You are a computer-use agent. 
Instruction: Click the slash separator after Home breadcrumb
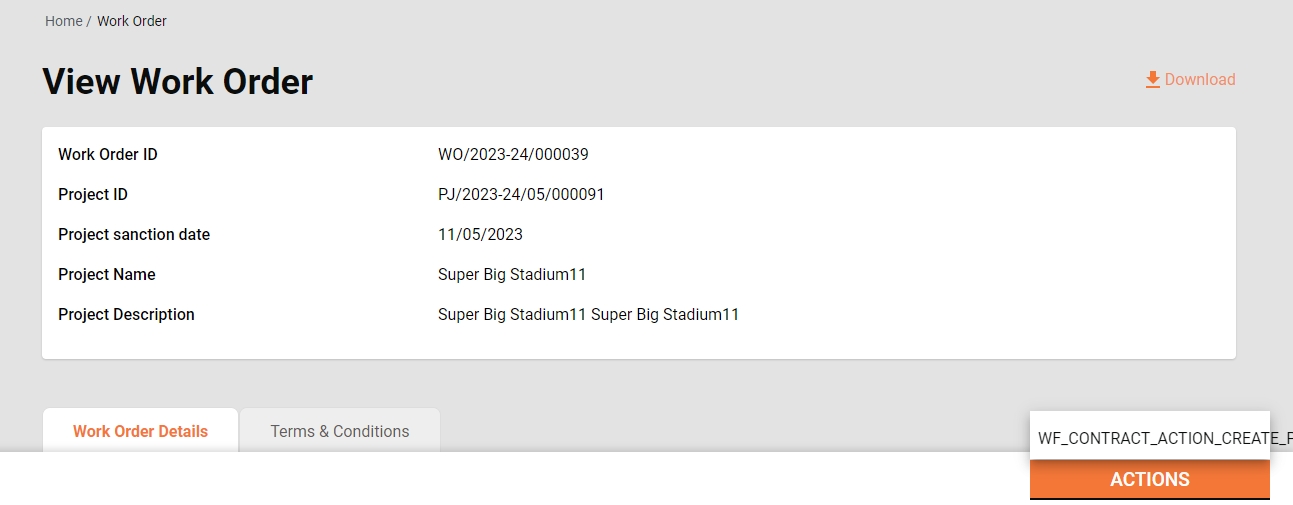[x=89, y=21]
